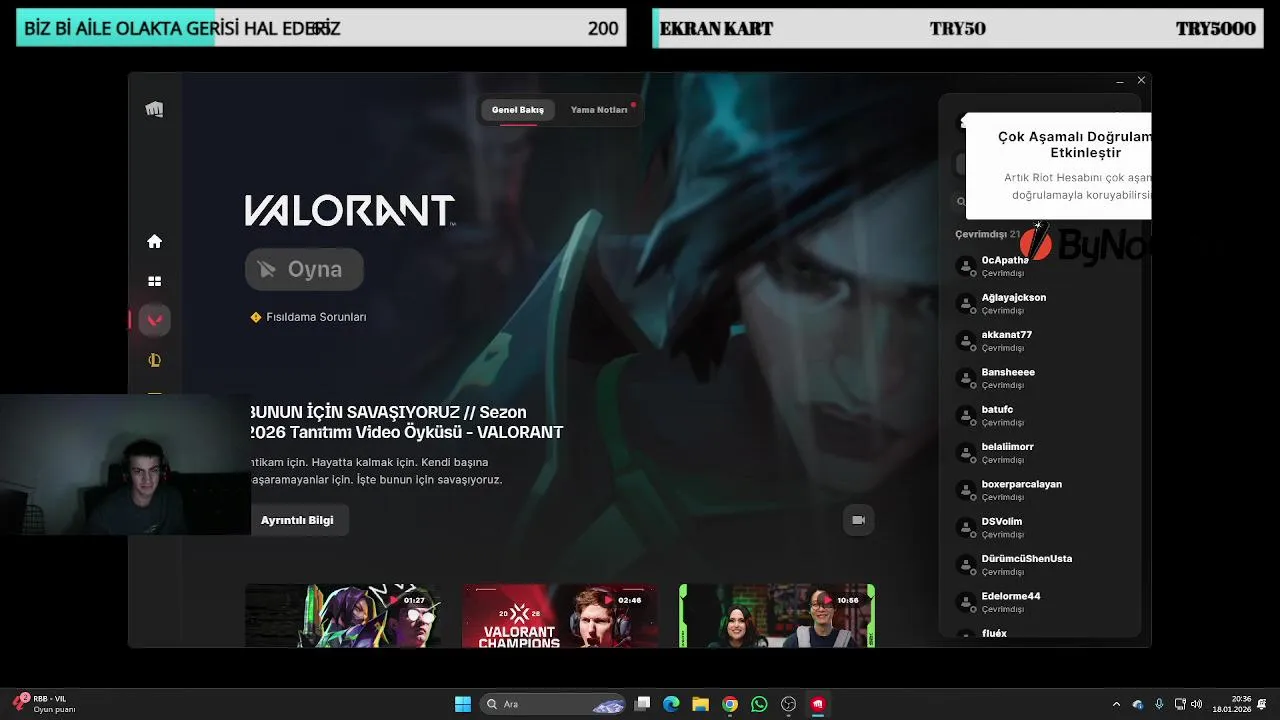Click the Riot Client taskbar icon
Viewport: 1280px width, 720px height.
coord(818,704)
